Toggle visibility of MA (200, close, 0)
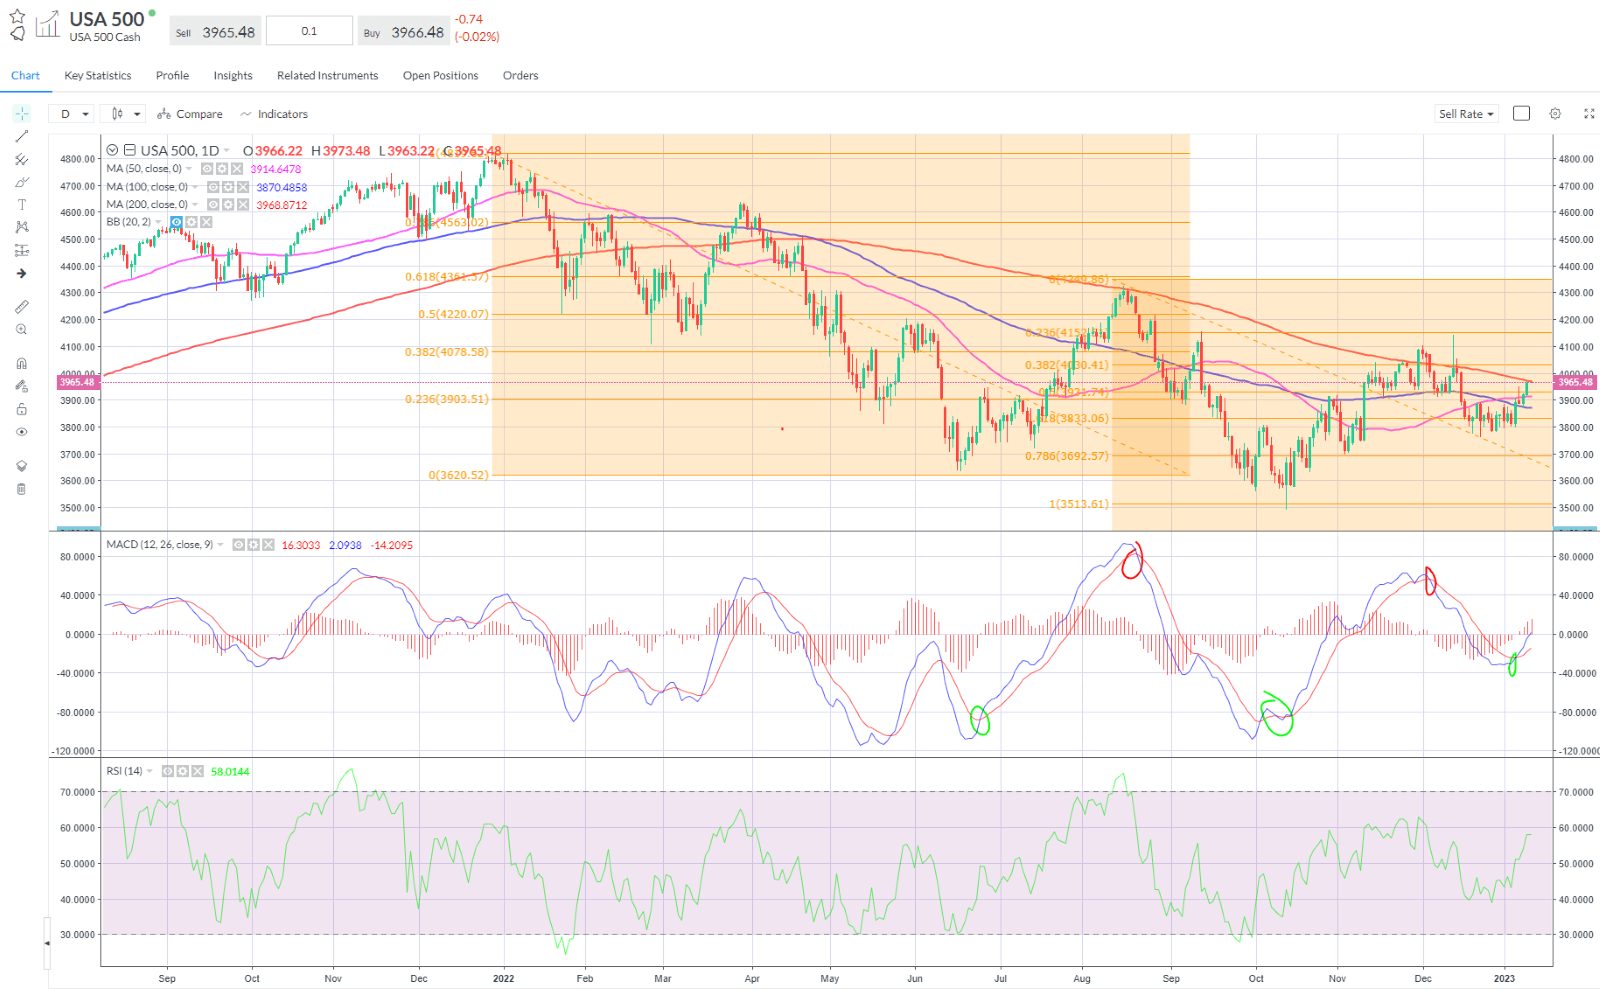Viewport: 1600px width, 989px height. coord(213,205)
